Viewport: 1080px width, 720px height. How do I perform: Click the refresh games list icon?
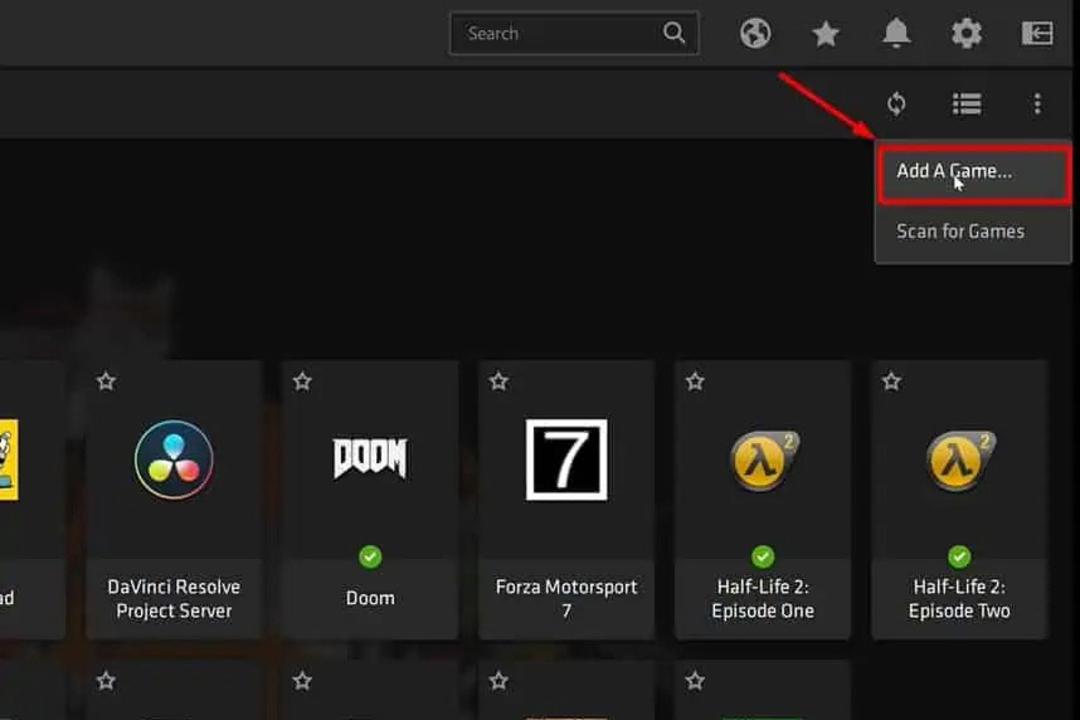click(896, 104)
